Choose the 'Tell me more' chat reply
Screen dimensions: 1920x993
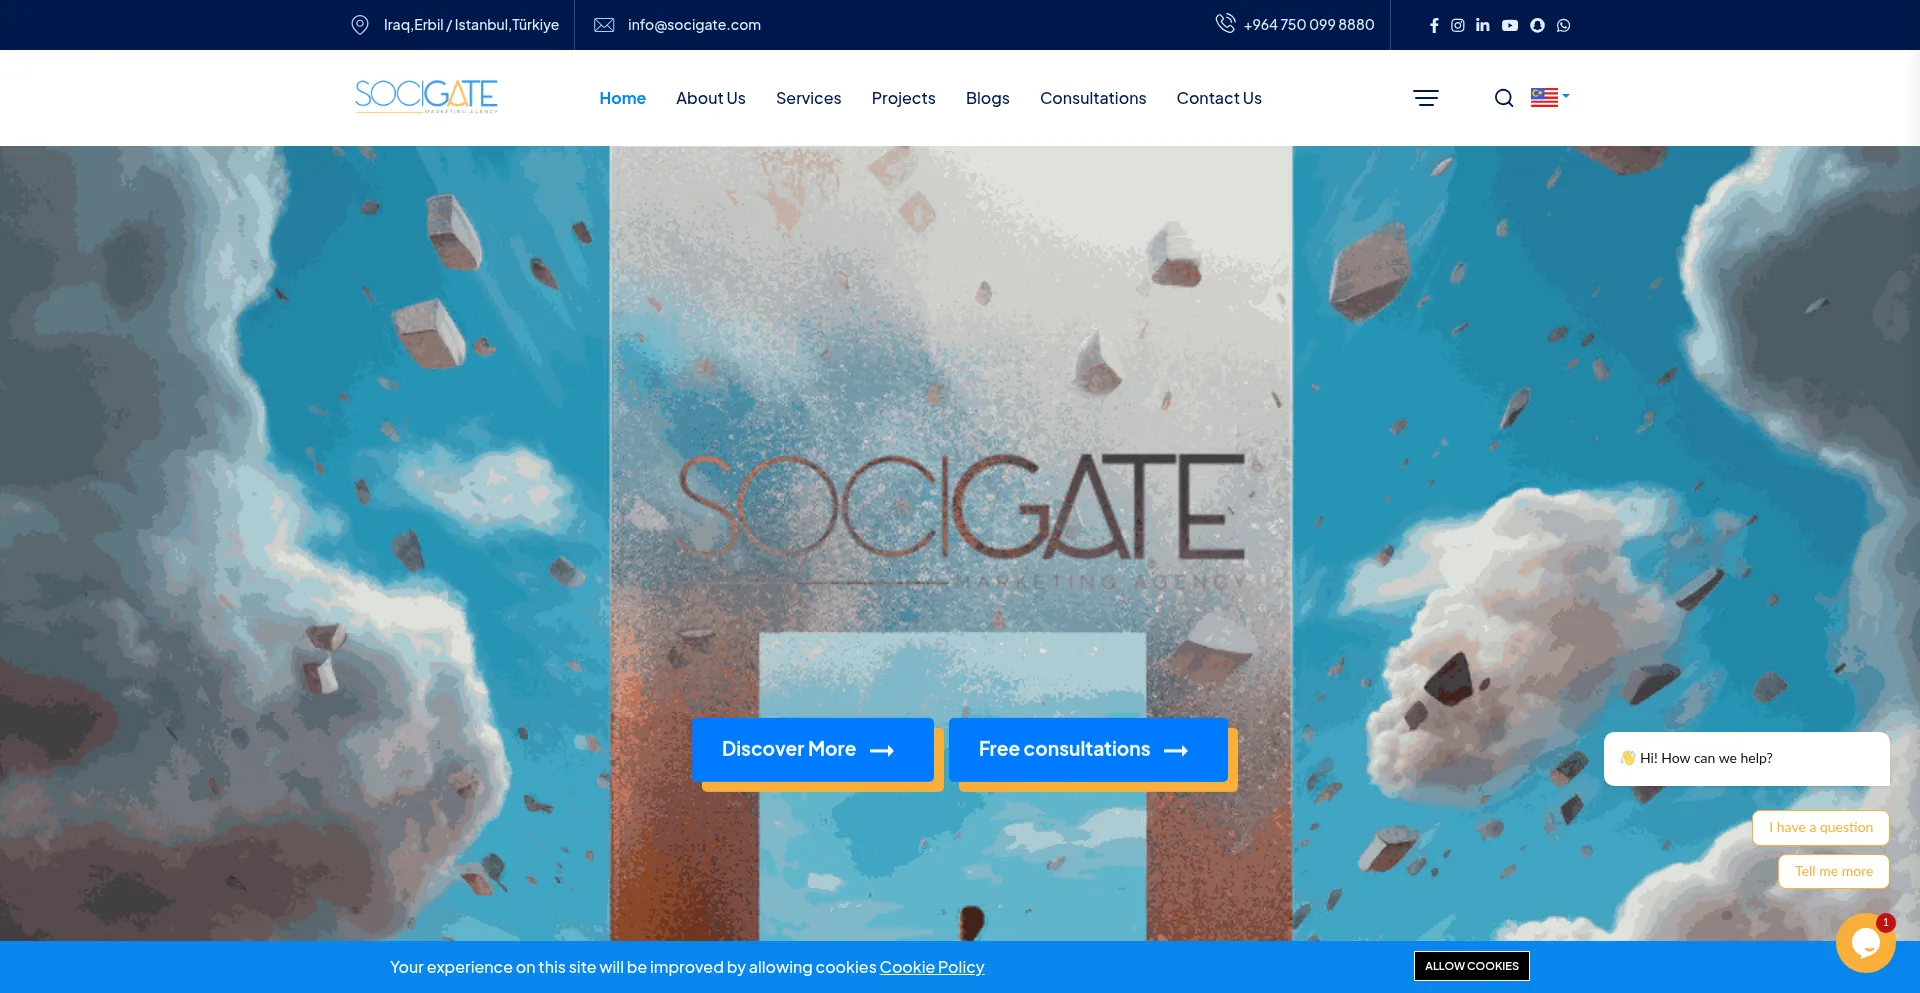(1834, 871)
